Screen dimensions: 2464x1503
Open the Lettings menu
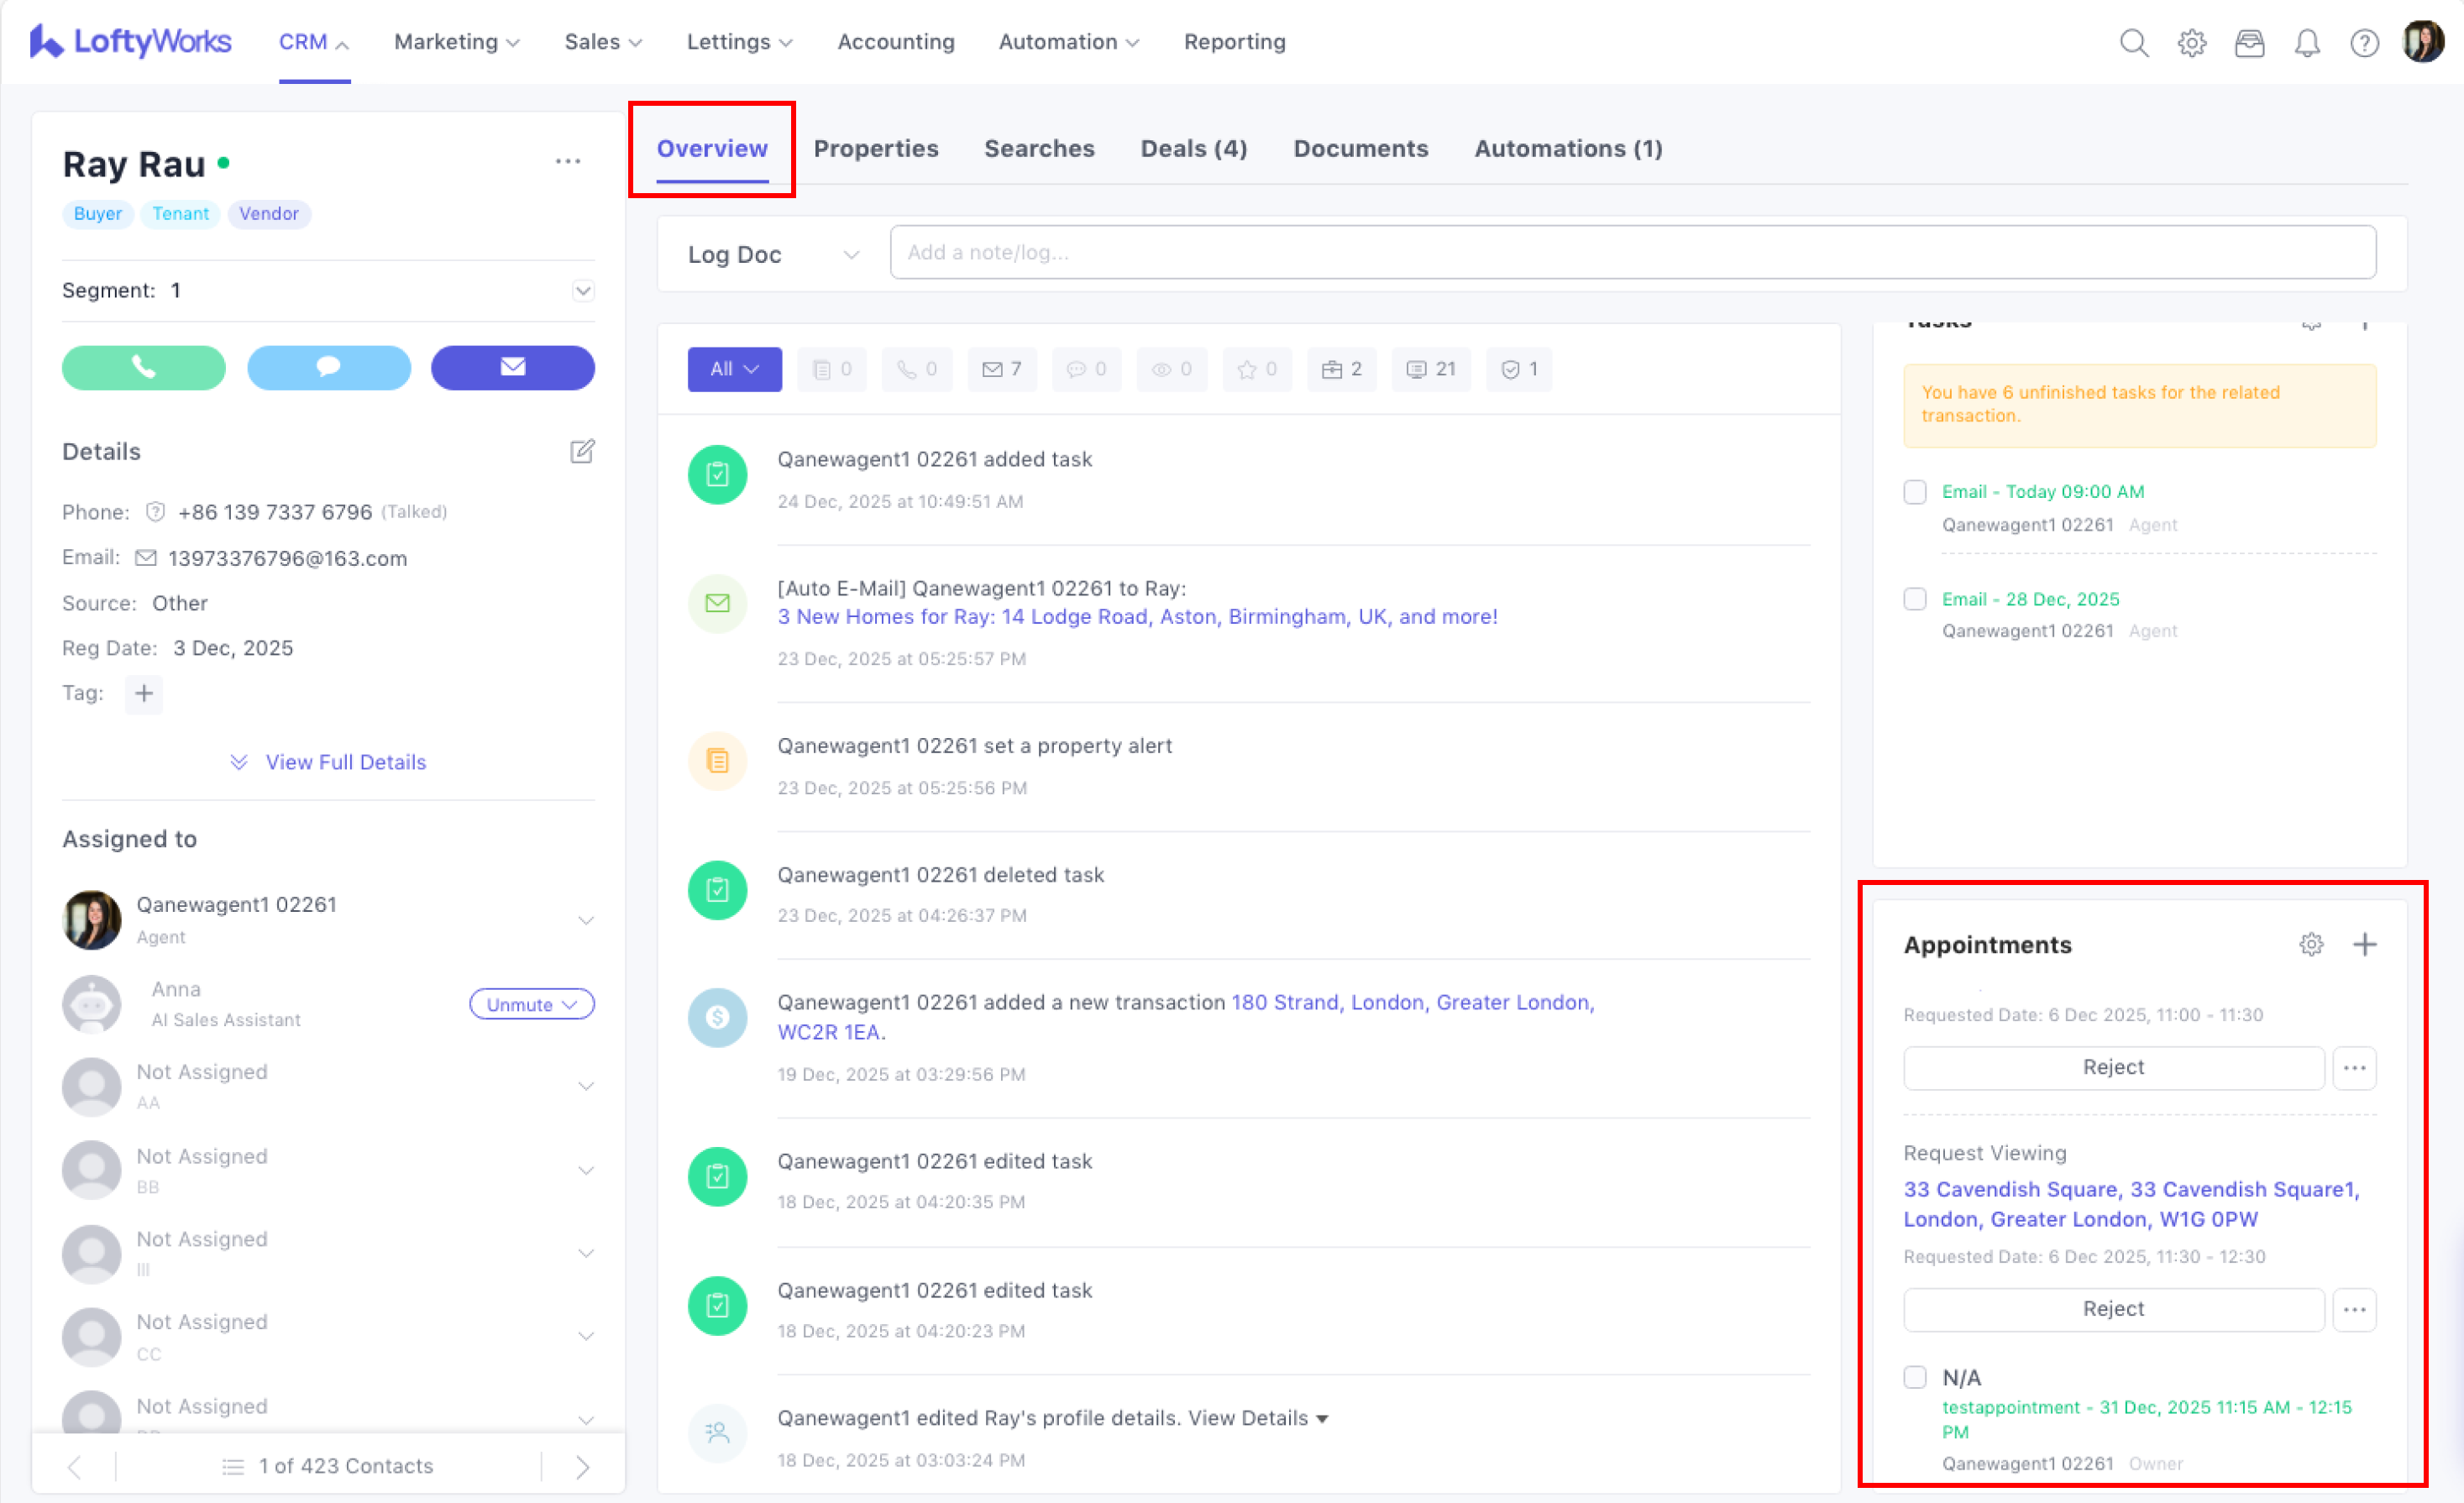pos(738,42)
